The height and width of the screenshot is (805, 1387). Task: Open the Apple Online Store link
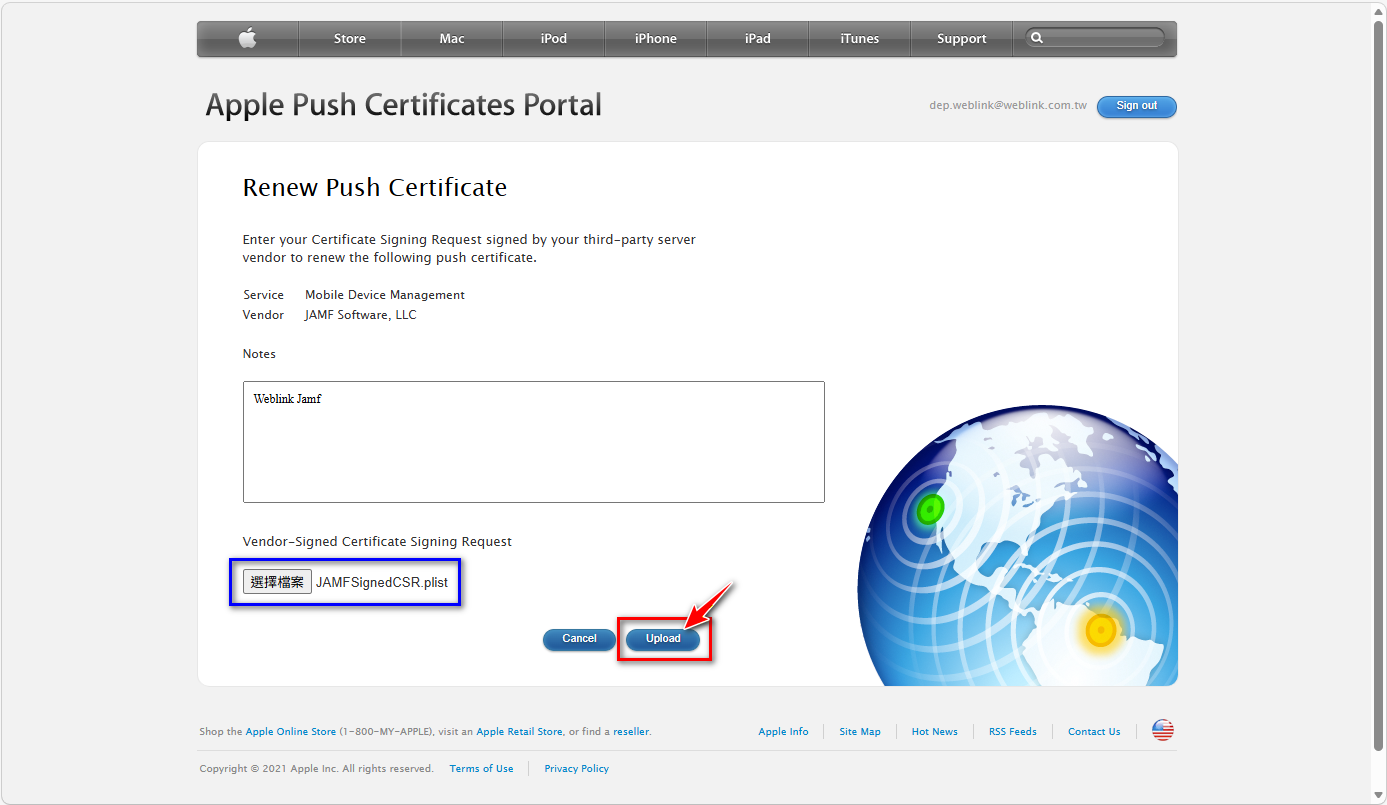[291, 732]
